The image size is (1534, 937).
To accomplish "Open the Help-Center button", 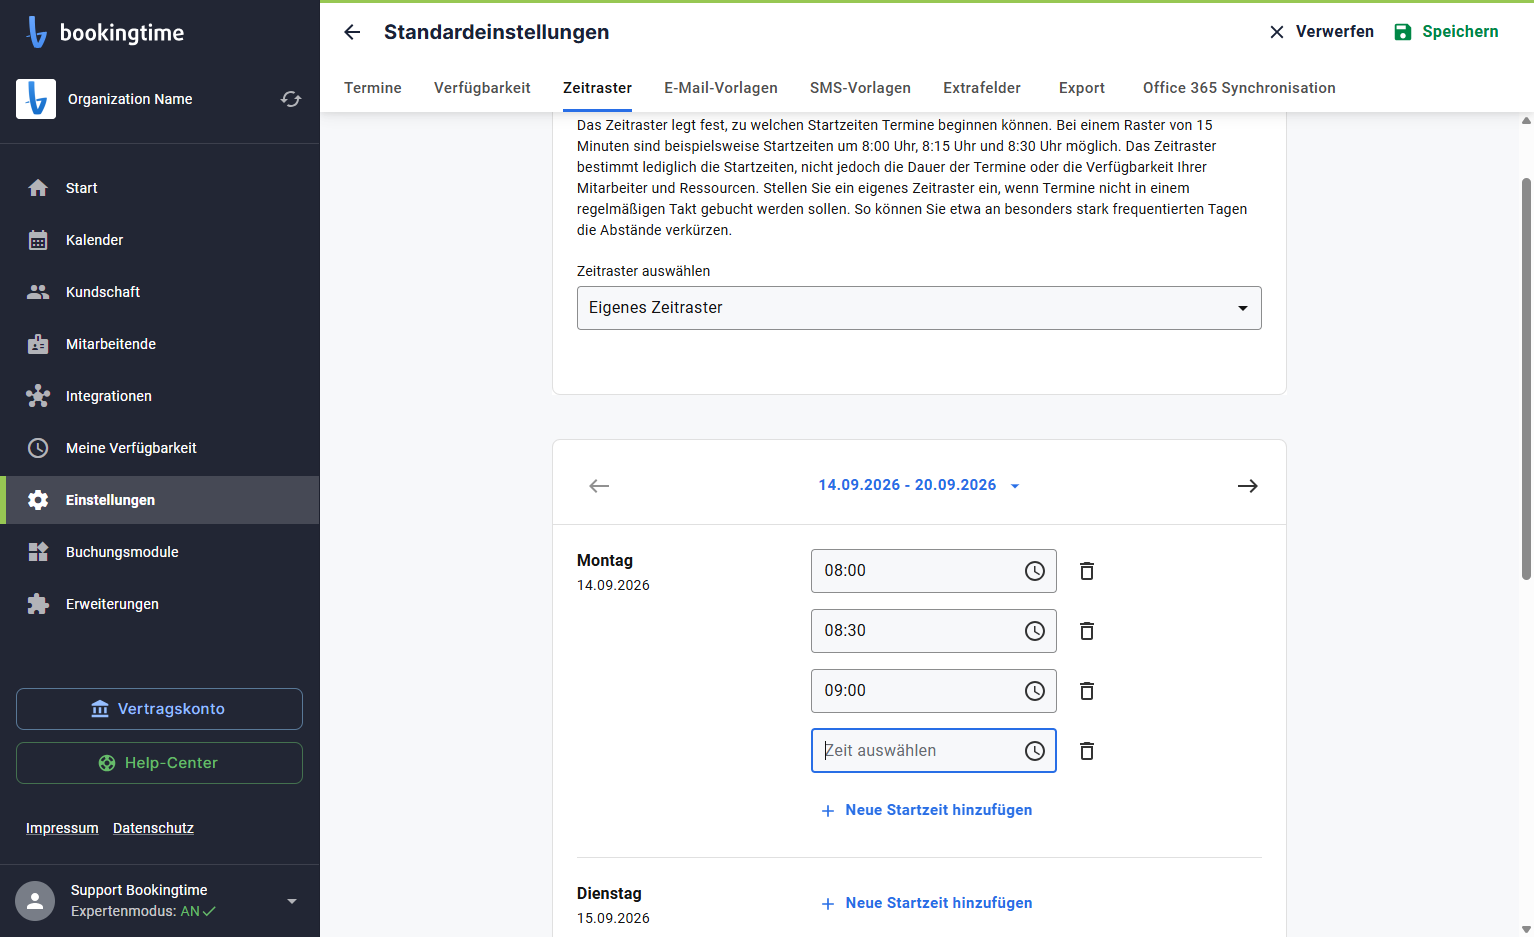I will click(159, 763).
